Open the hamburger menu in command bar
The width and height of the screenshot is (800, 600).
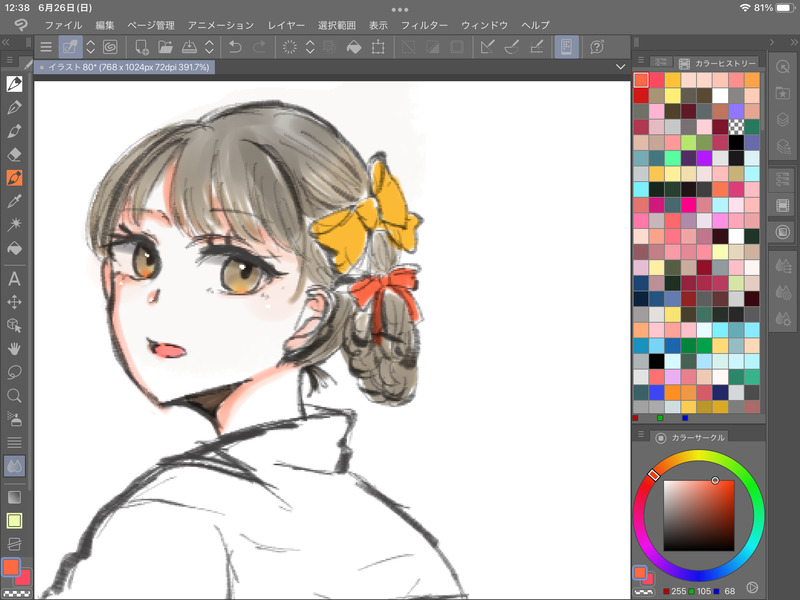click(x=46, y=47)
